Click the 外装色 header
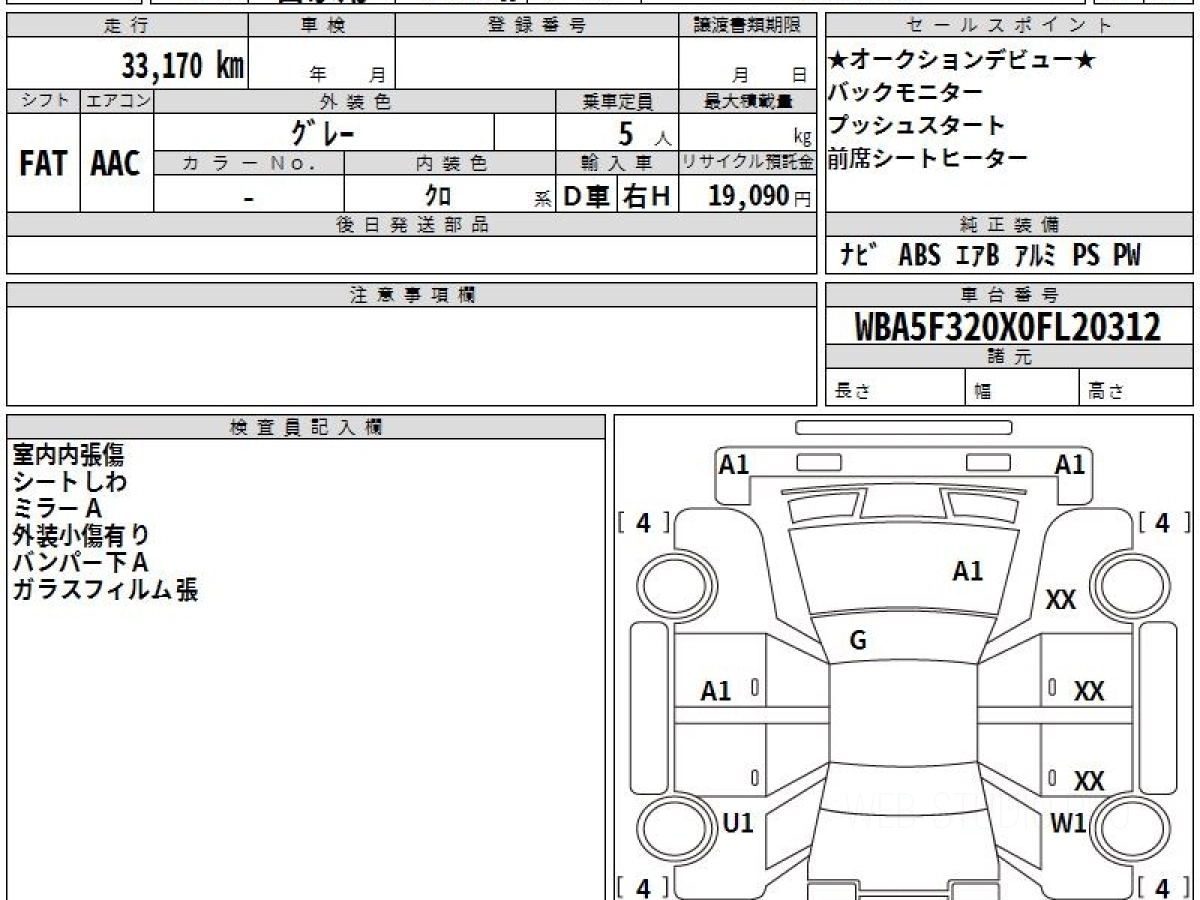The width and height of the screenshot is (1200, 900). pyautogui.click(x=355, y=101)
